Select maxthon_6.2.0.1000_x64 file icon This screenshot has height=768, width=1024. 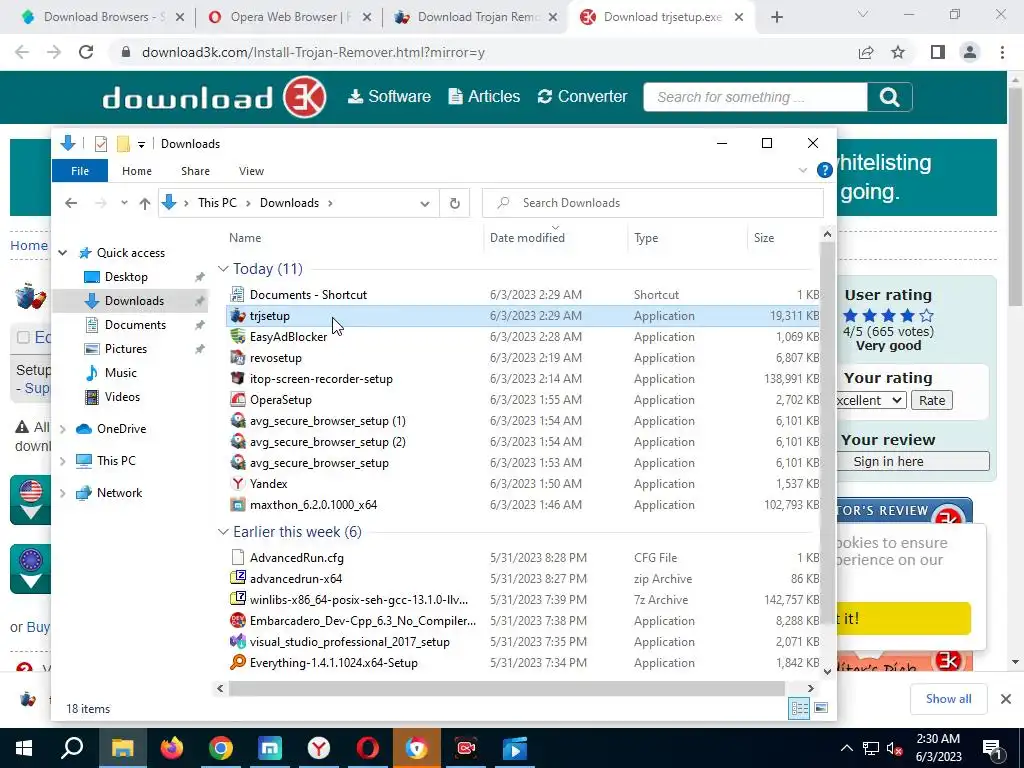point(238,505)
